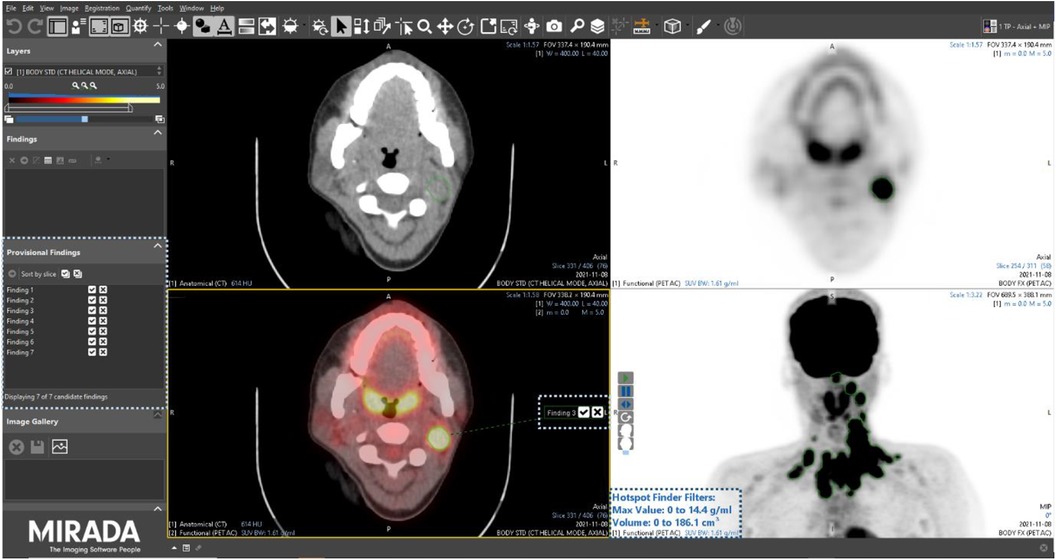Open the Tools menu
The width and height of the screenshot is (1056, 560).
[165, 8]
